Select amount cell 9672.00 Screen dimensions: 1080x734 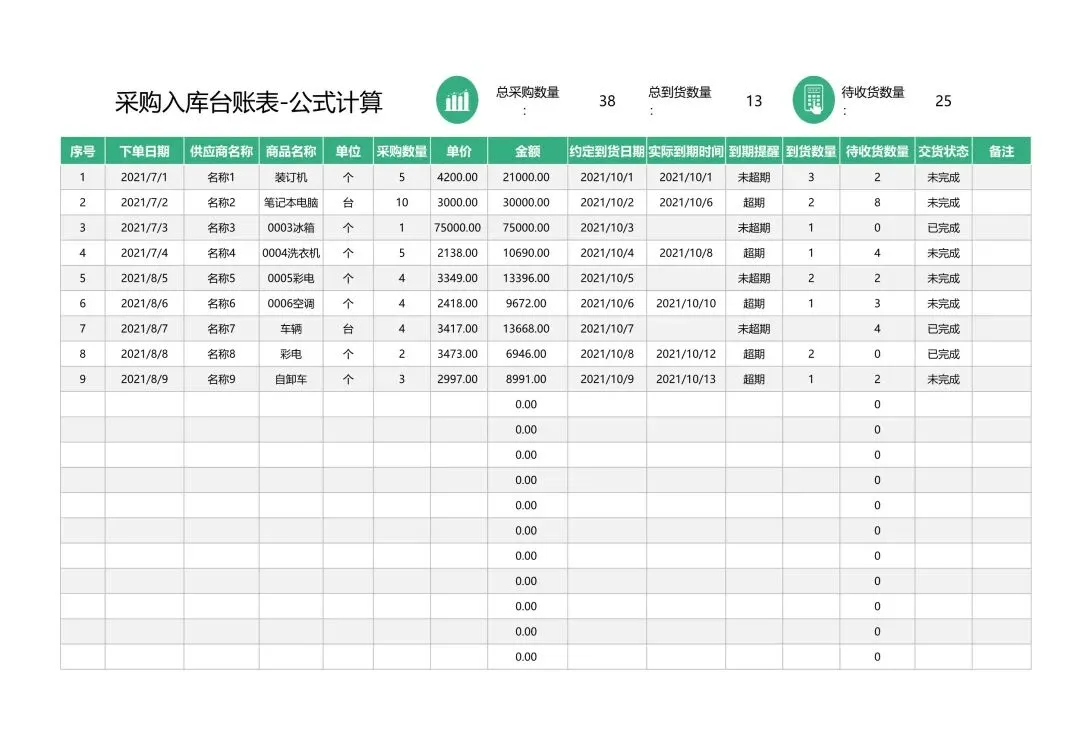click(526, 304)
